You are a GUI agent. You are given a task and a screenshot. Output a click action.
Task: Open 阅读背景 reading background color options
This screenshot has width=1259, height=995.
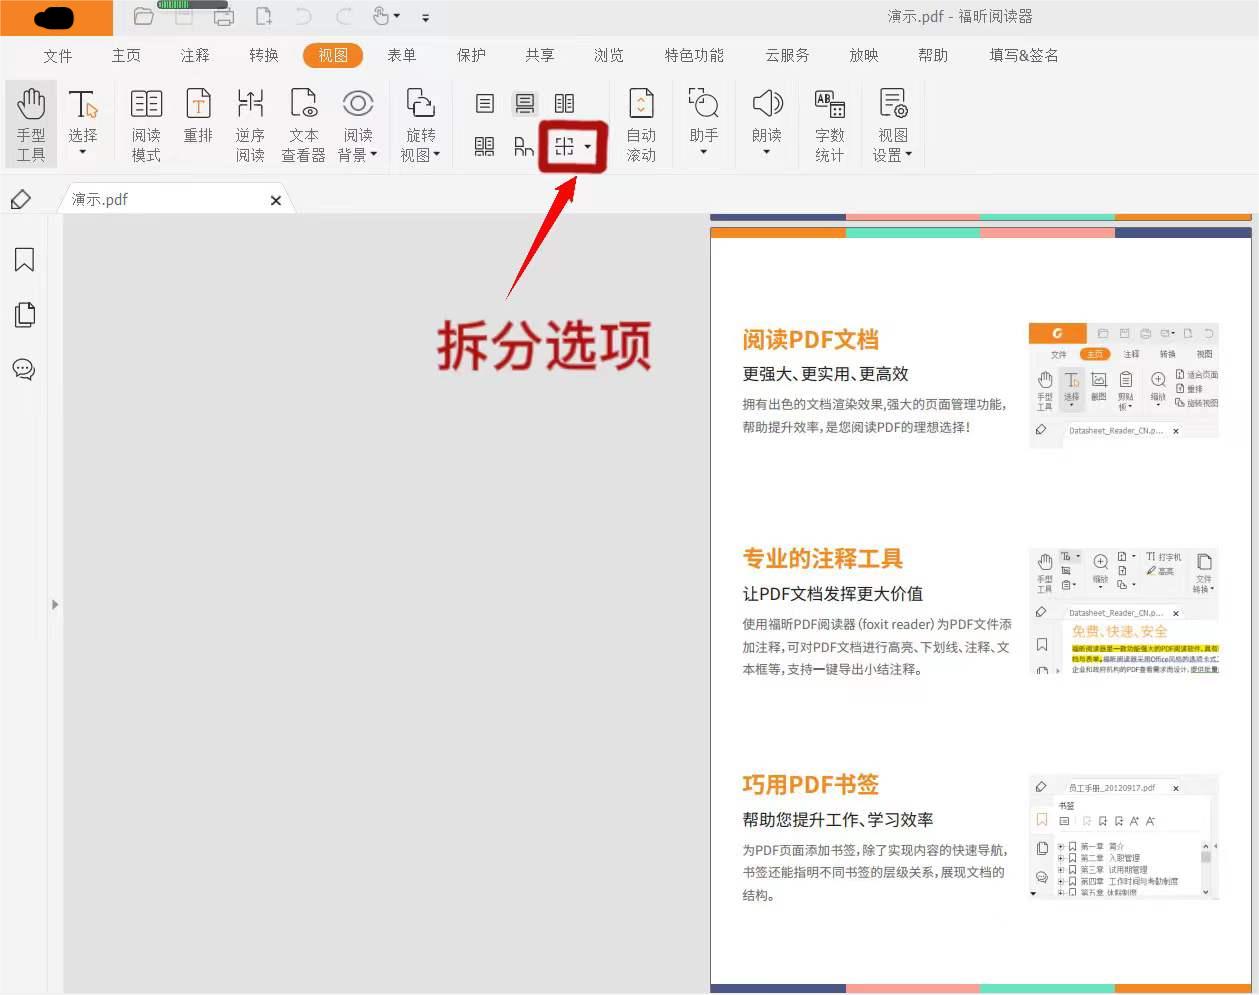pos(358,122)
